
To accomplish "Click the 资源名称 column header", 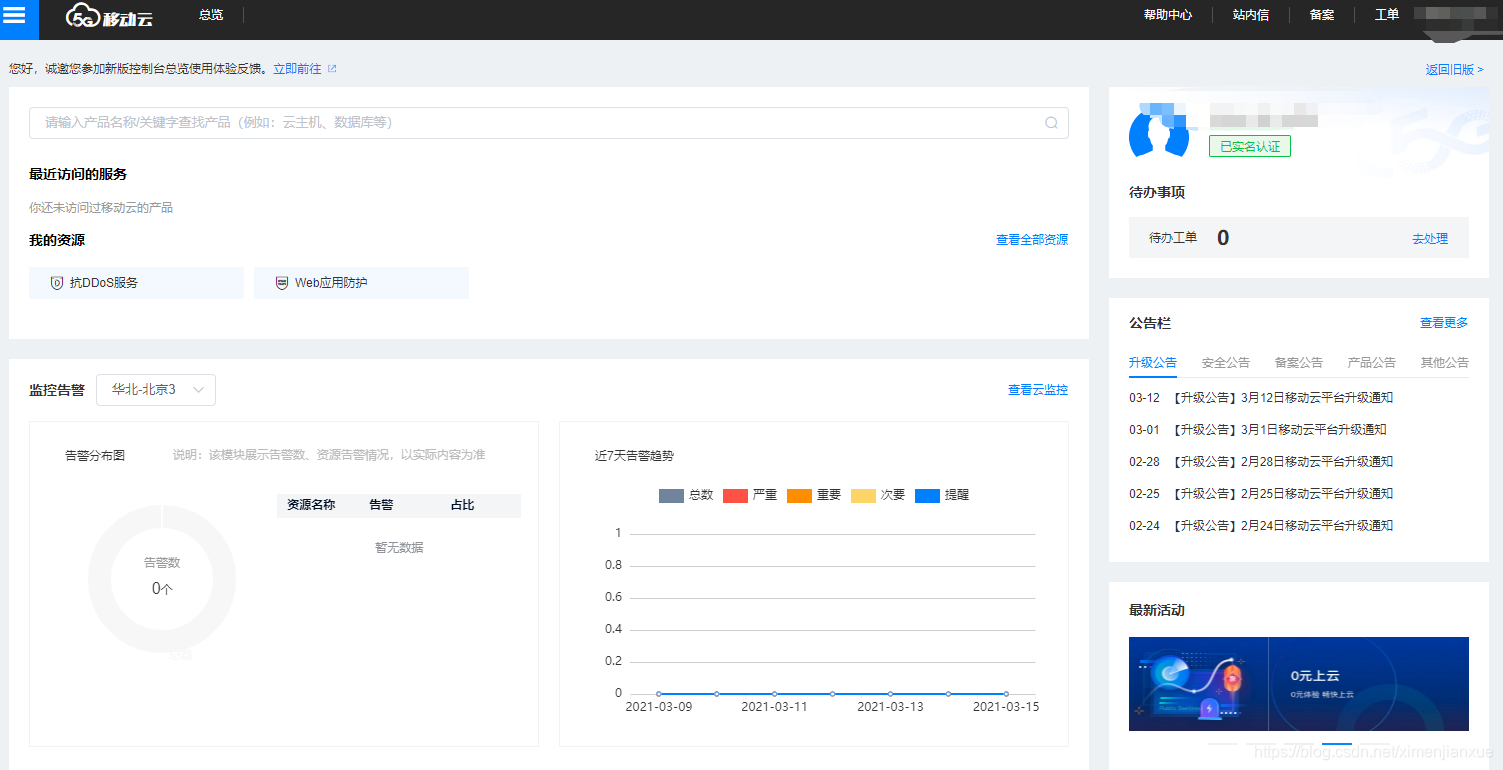I will pos(311,506).
